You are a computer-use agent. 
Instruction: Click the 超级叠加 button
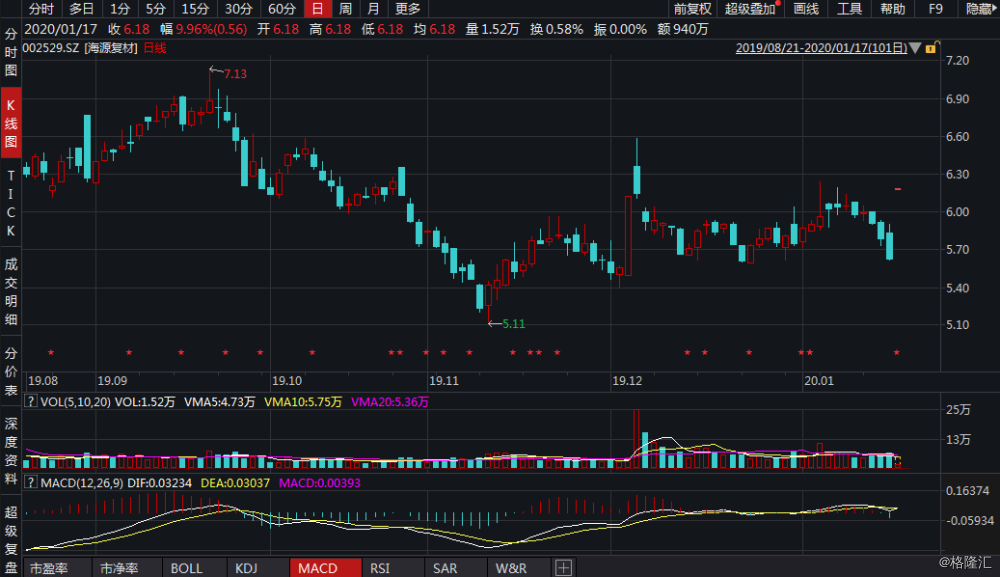pyautogui.click(x=750, y=9)
